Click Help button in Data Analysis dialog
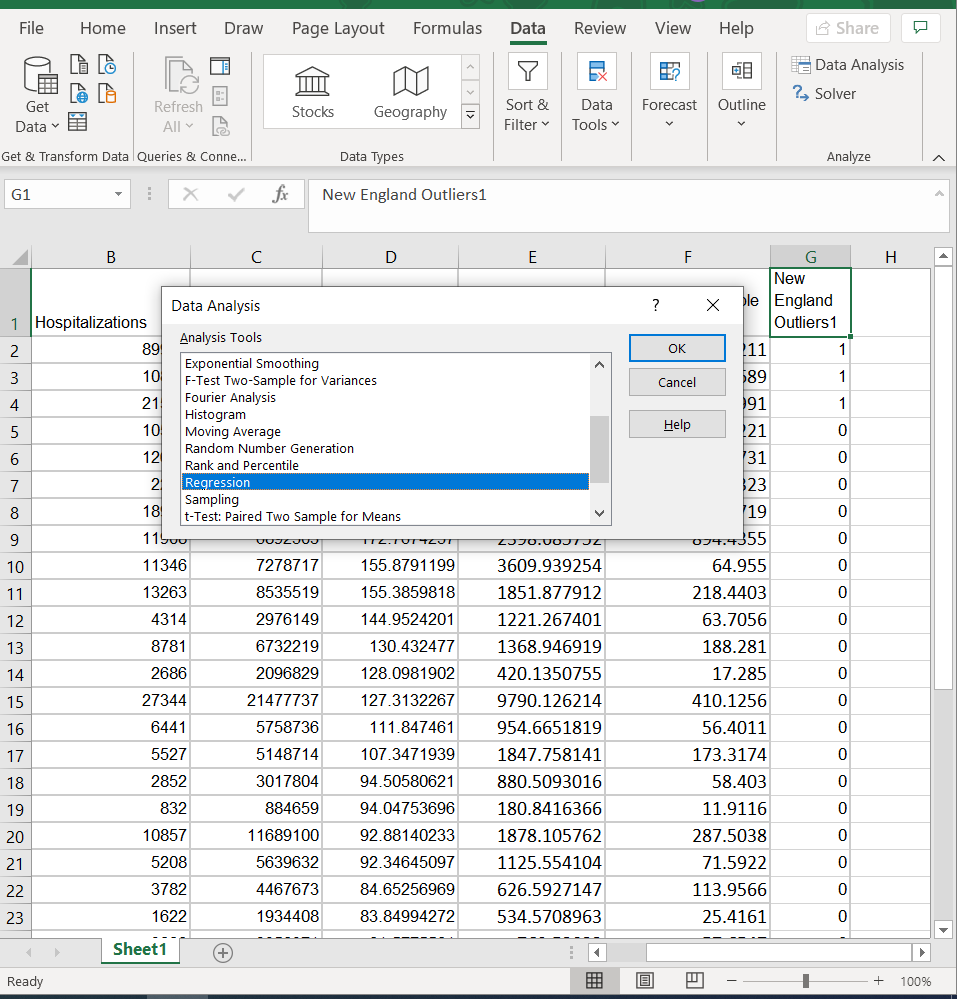This screenshot has height=999, width=957. pos(677,424)
